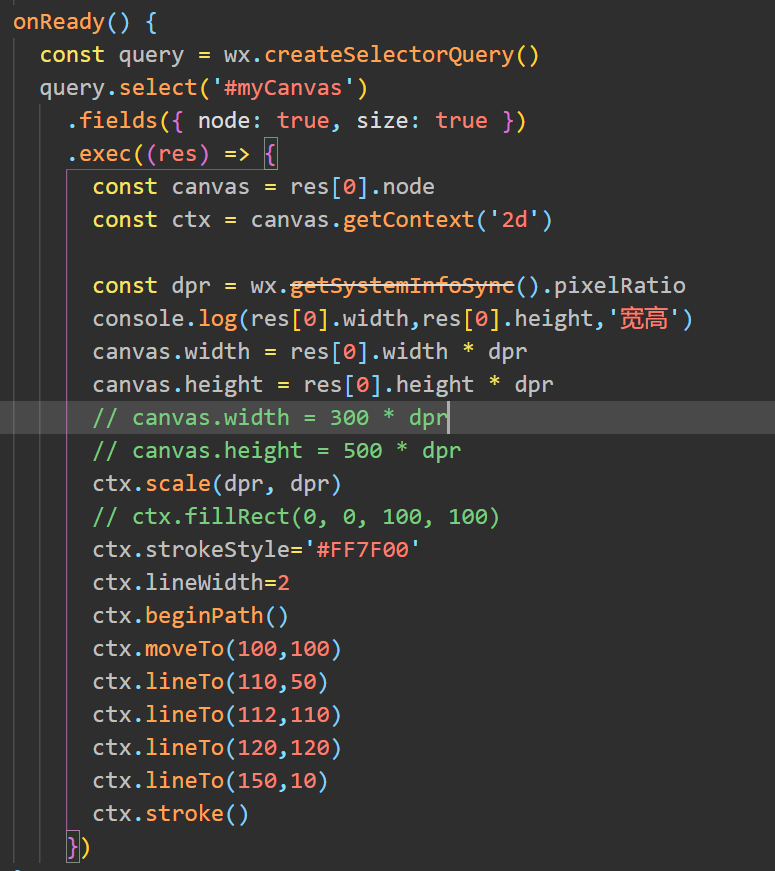Click canvas.width assignment line
The image size is (775, 871).
coord(310,352)
